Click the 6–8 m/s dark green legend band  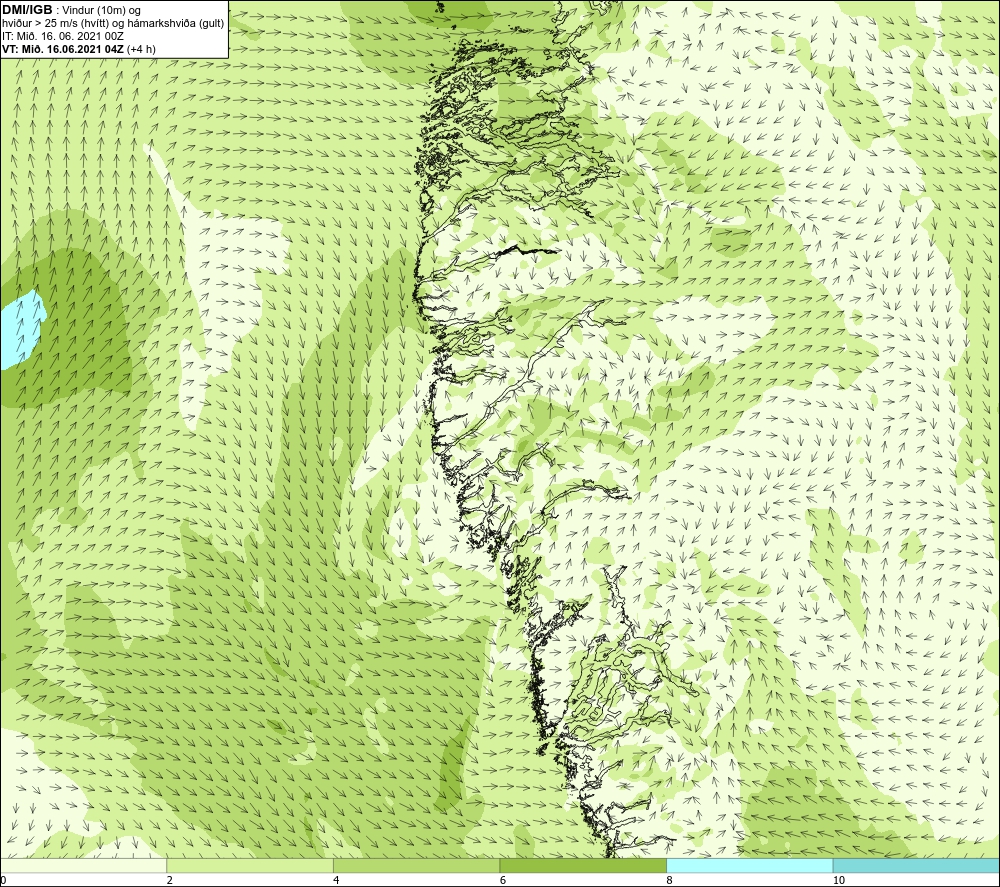pyautogui.click(x=583, y=866)
